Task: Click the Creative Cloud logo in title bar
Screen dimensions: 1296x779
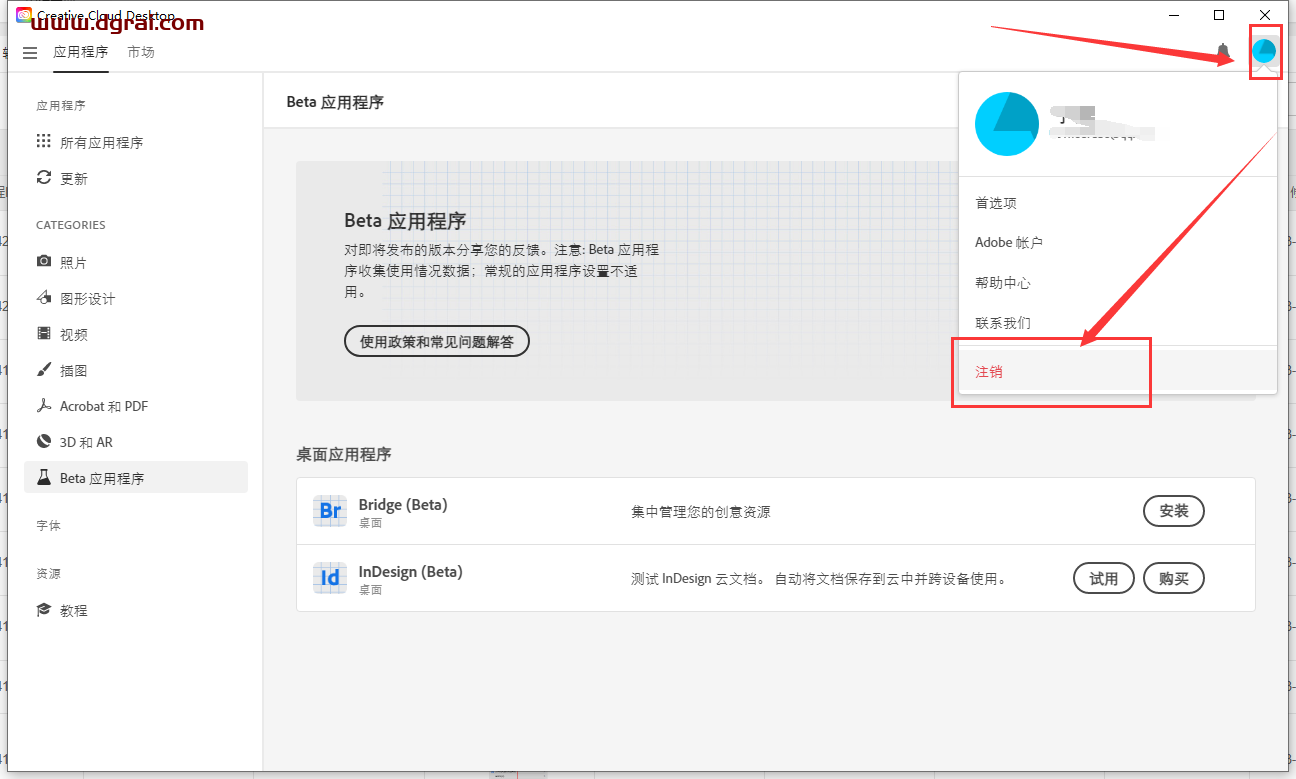Action: coord(25,15)
